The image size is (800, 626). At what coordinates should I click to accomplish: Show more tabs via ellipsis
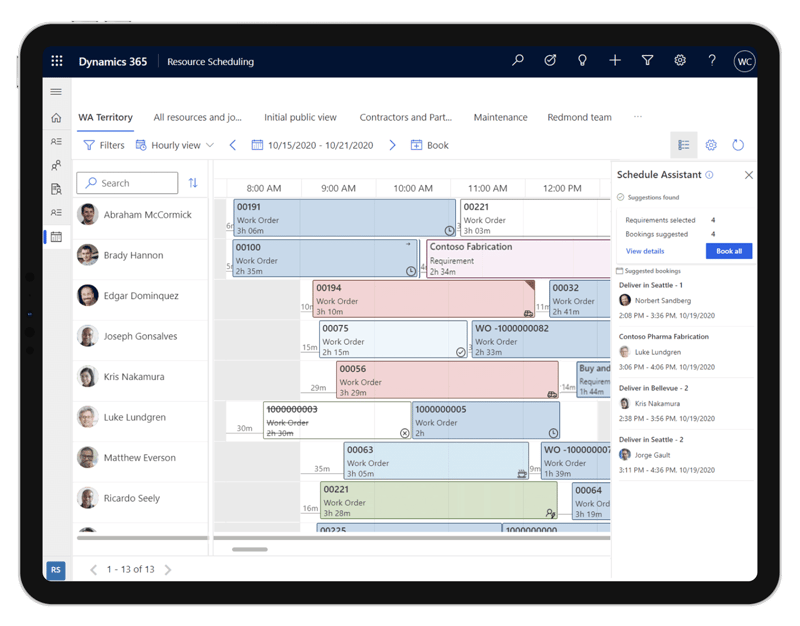coord(638,117)
